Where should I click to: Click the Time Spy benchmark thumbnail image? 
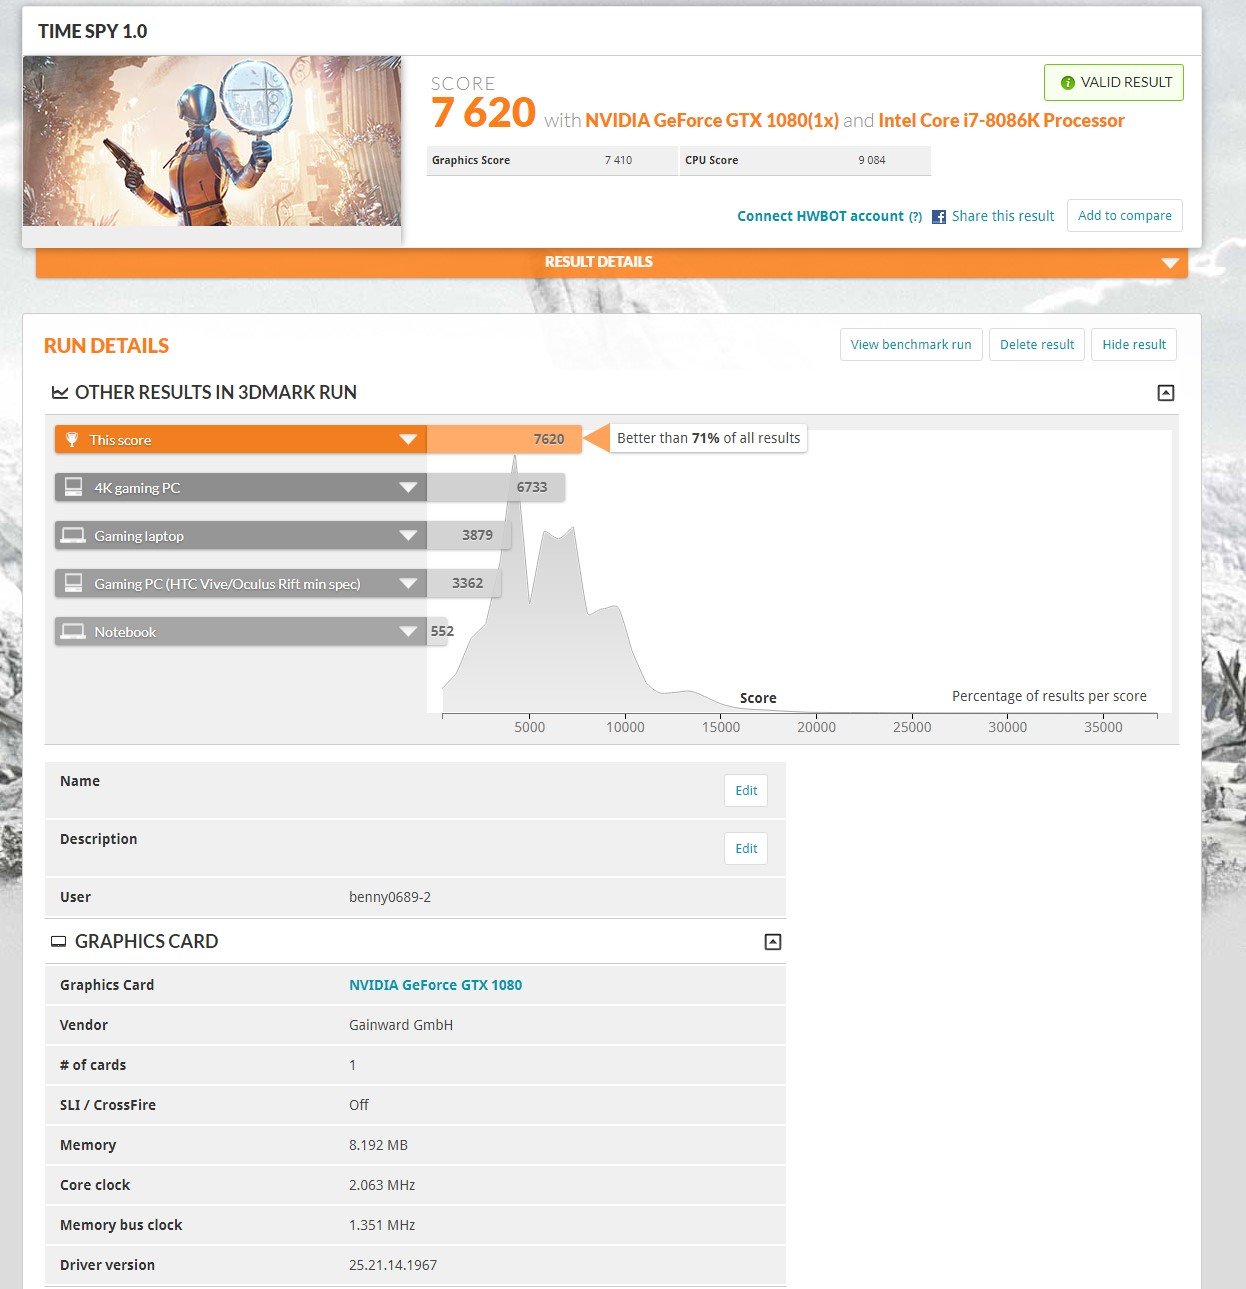[212, 141]
